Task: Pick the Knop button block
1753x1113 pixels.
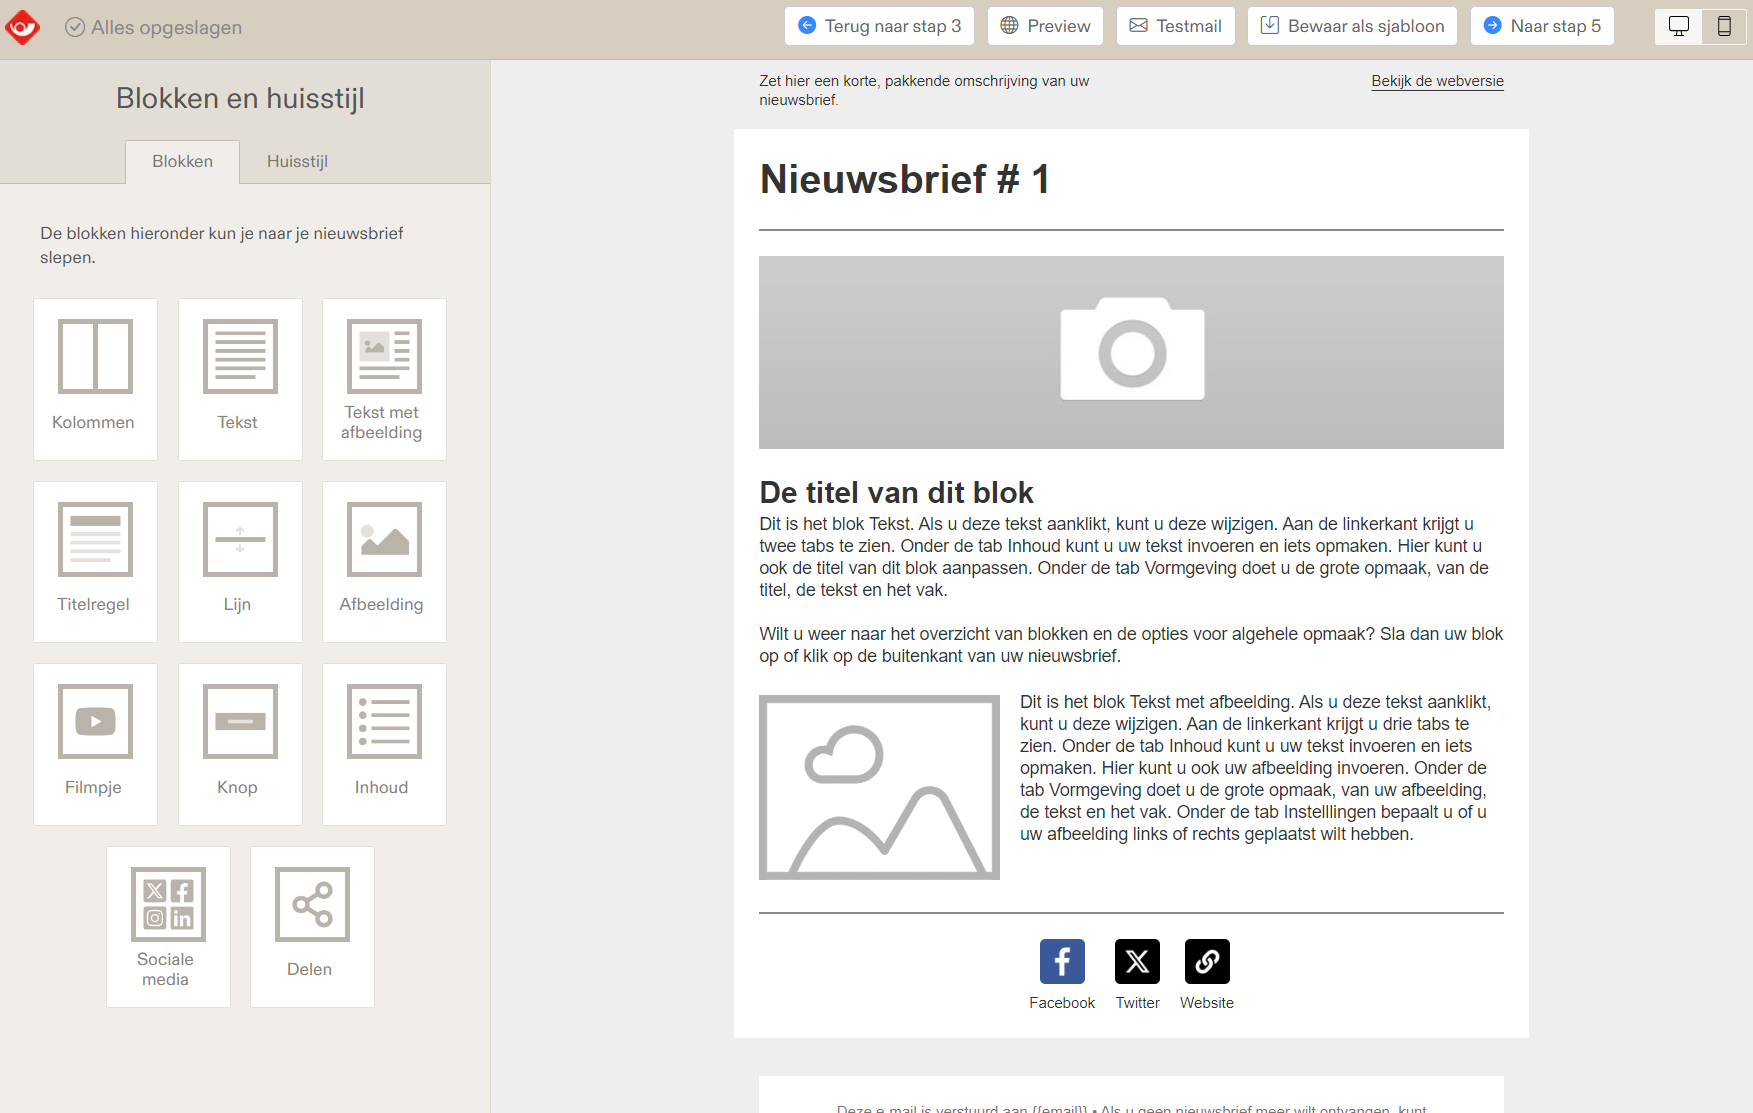Action: tap(240, 744)
